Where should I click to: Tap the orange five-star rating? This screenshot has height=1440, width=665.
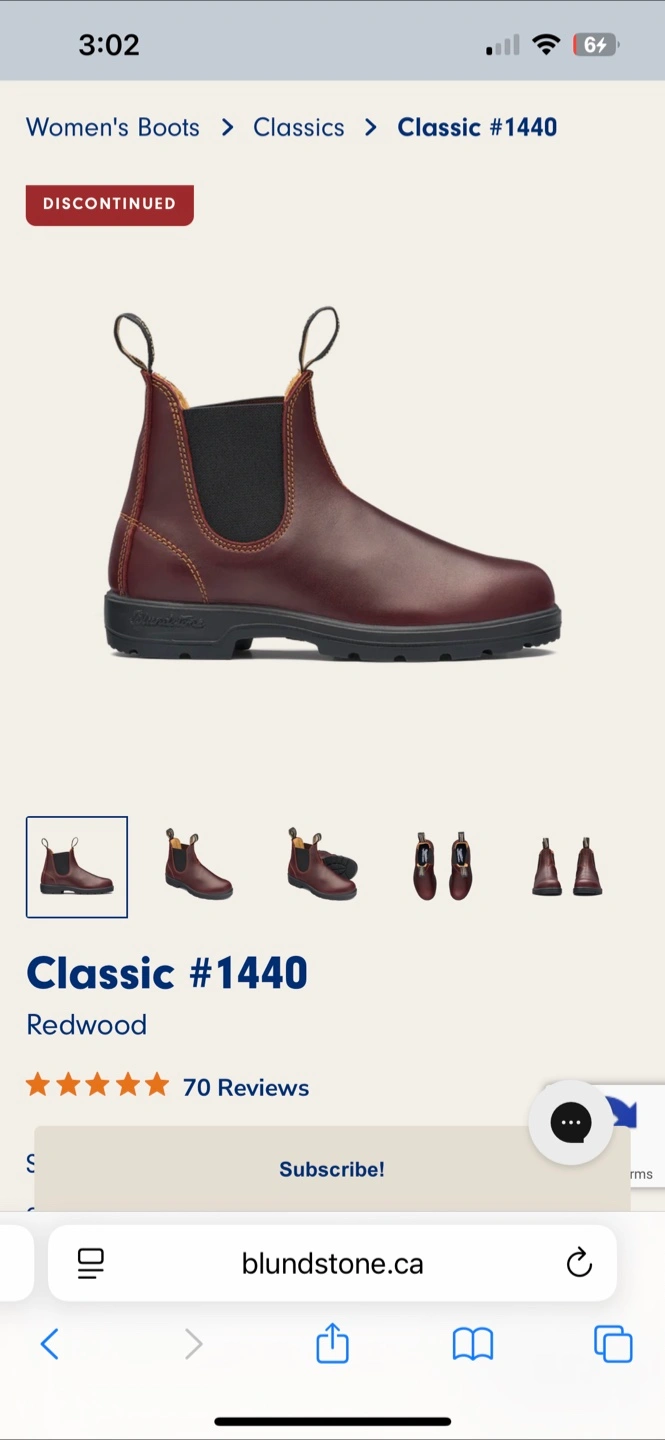point(97,1085)
